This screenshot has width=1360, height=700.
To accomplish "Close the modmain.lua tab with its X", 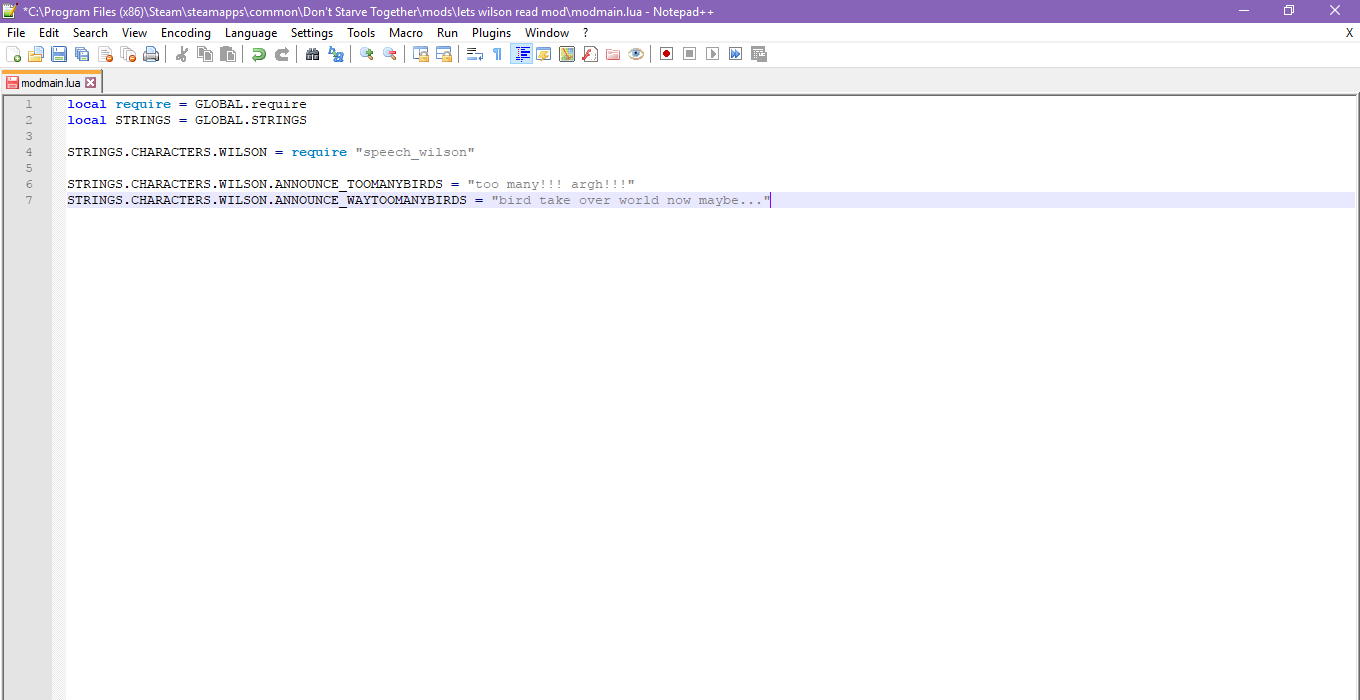I will pos(91,83).
